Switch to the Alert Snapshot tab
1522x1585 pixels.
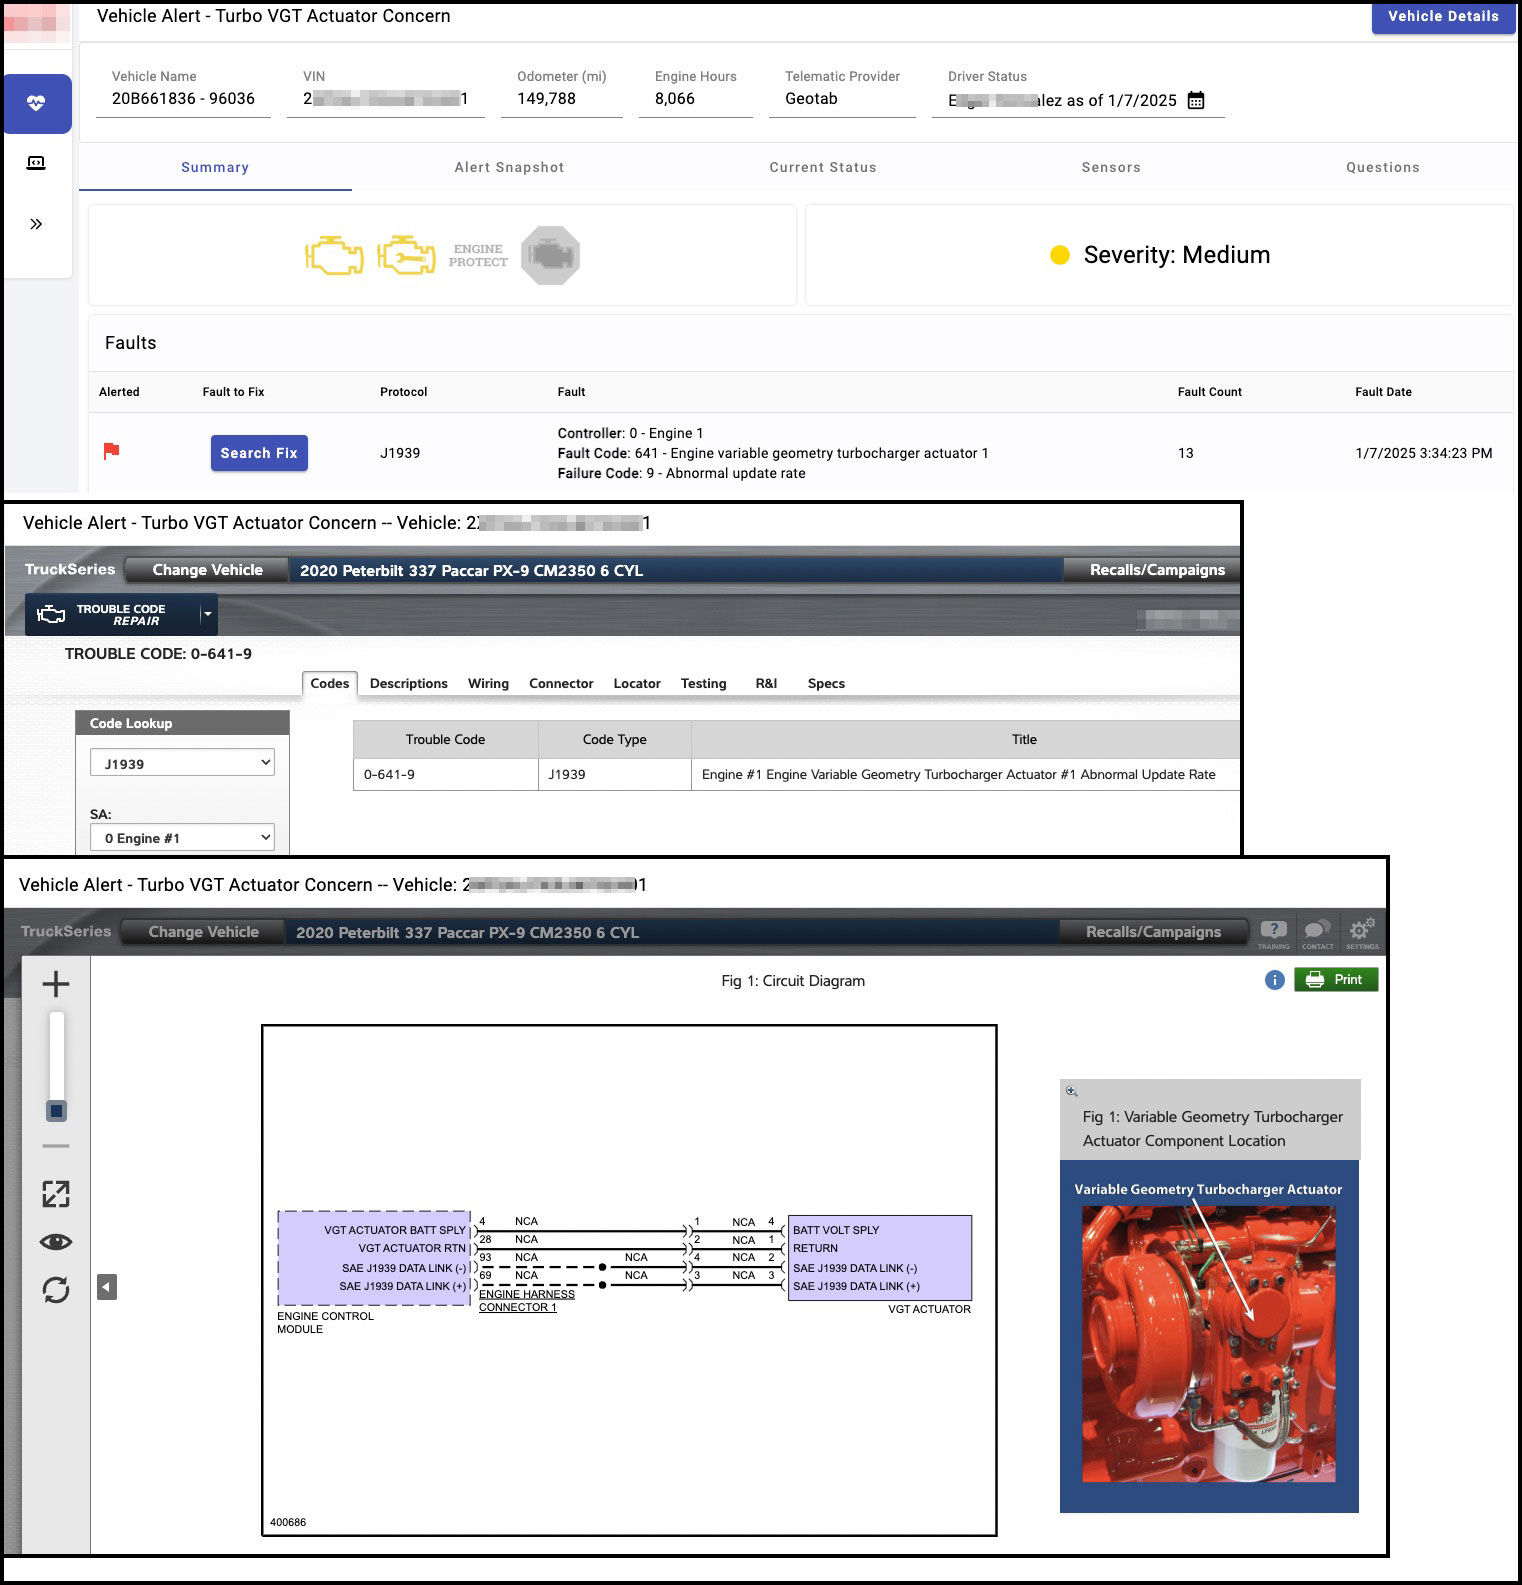click(x=509, y=167)
